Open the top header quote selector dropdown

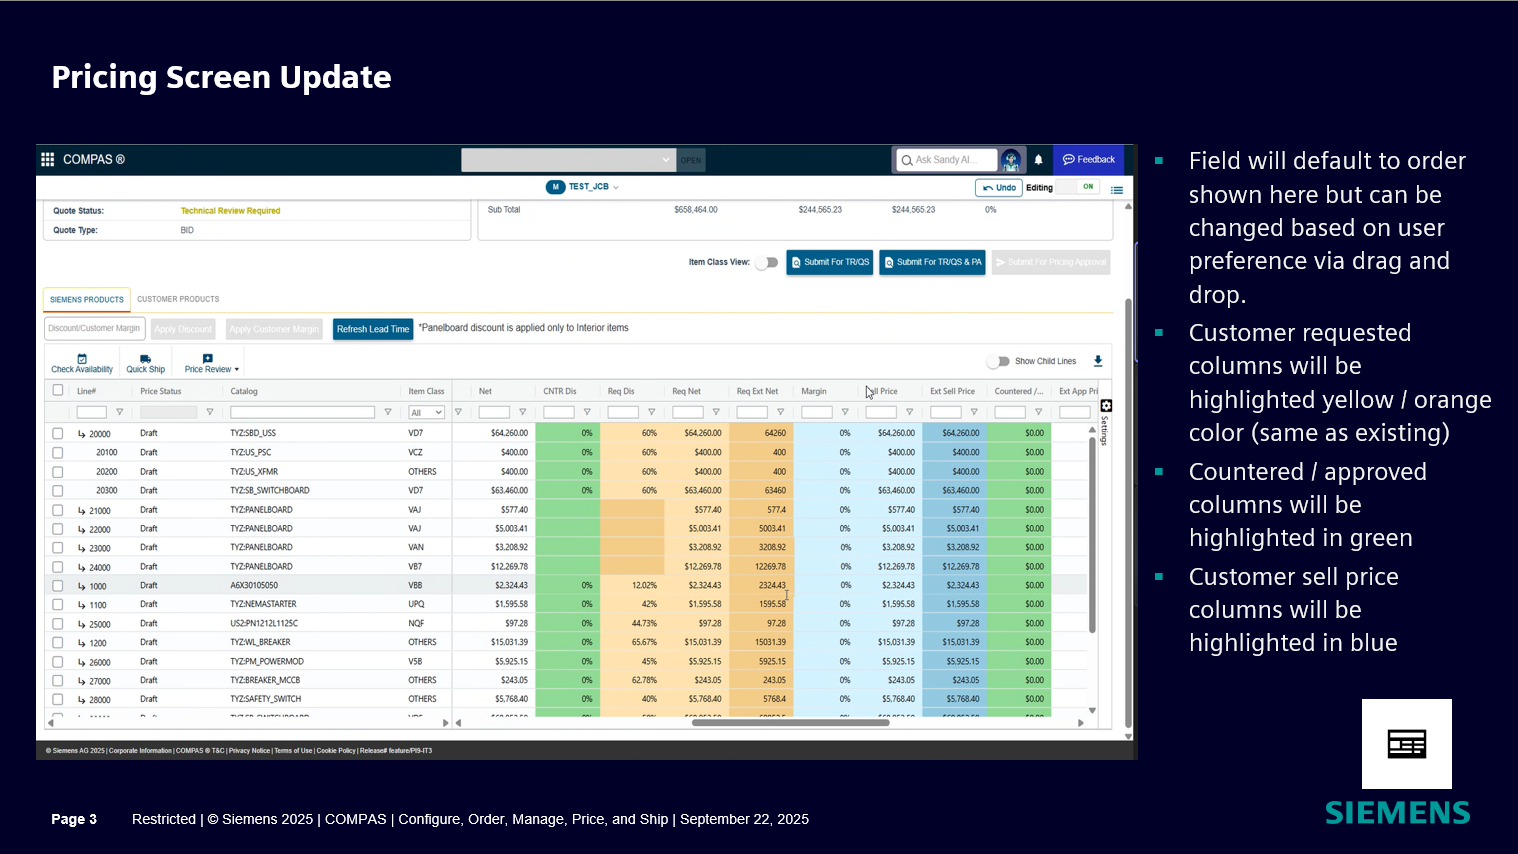568,160
